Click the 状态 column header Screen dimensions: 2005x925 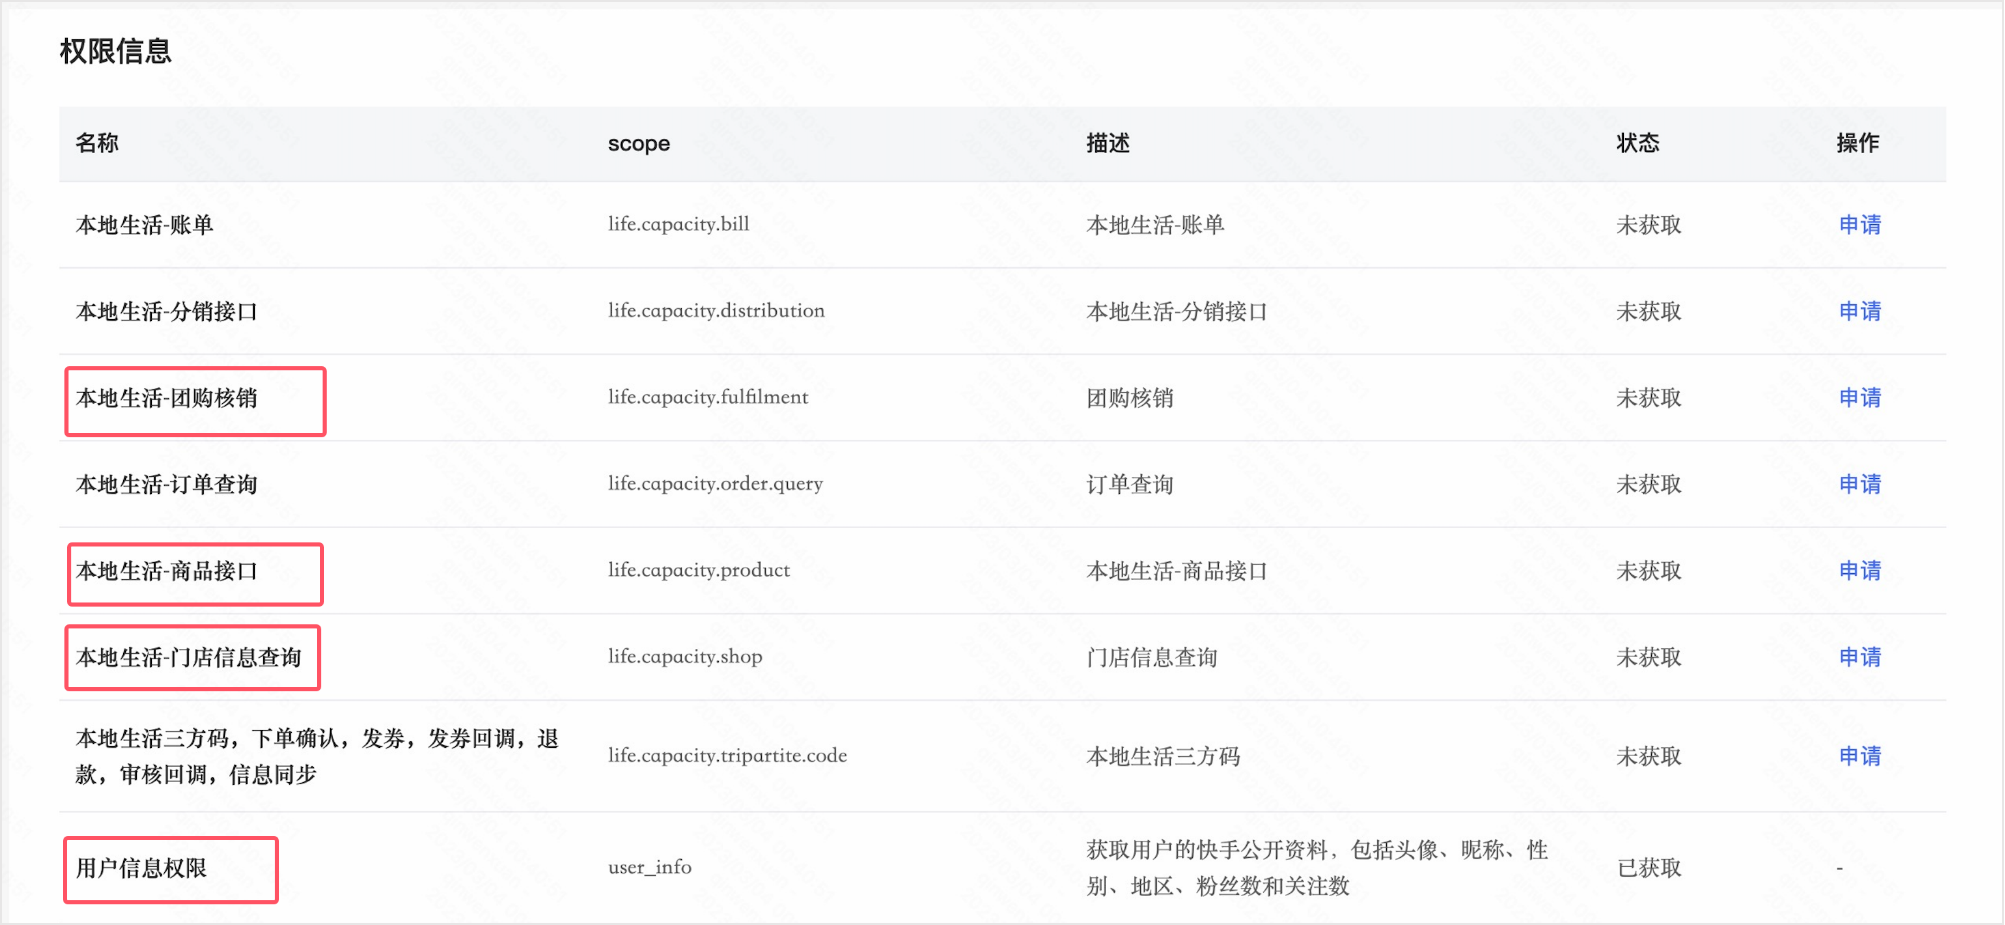tap(1637, 144)
